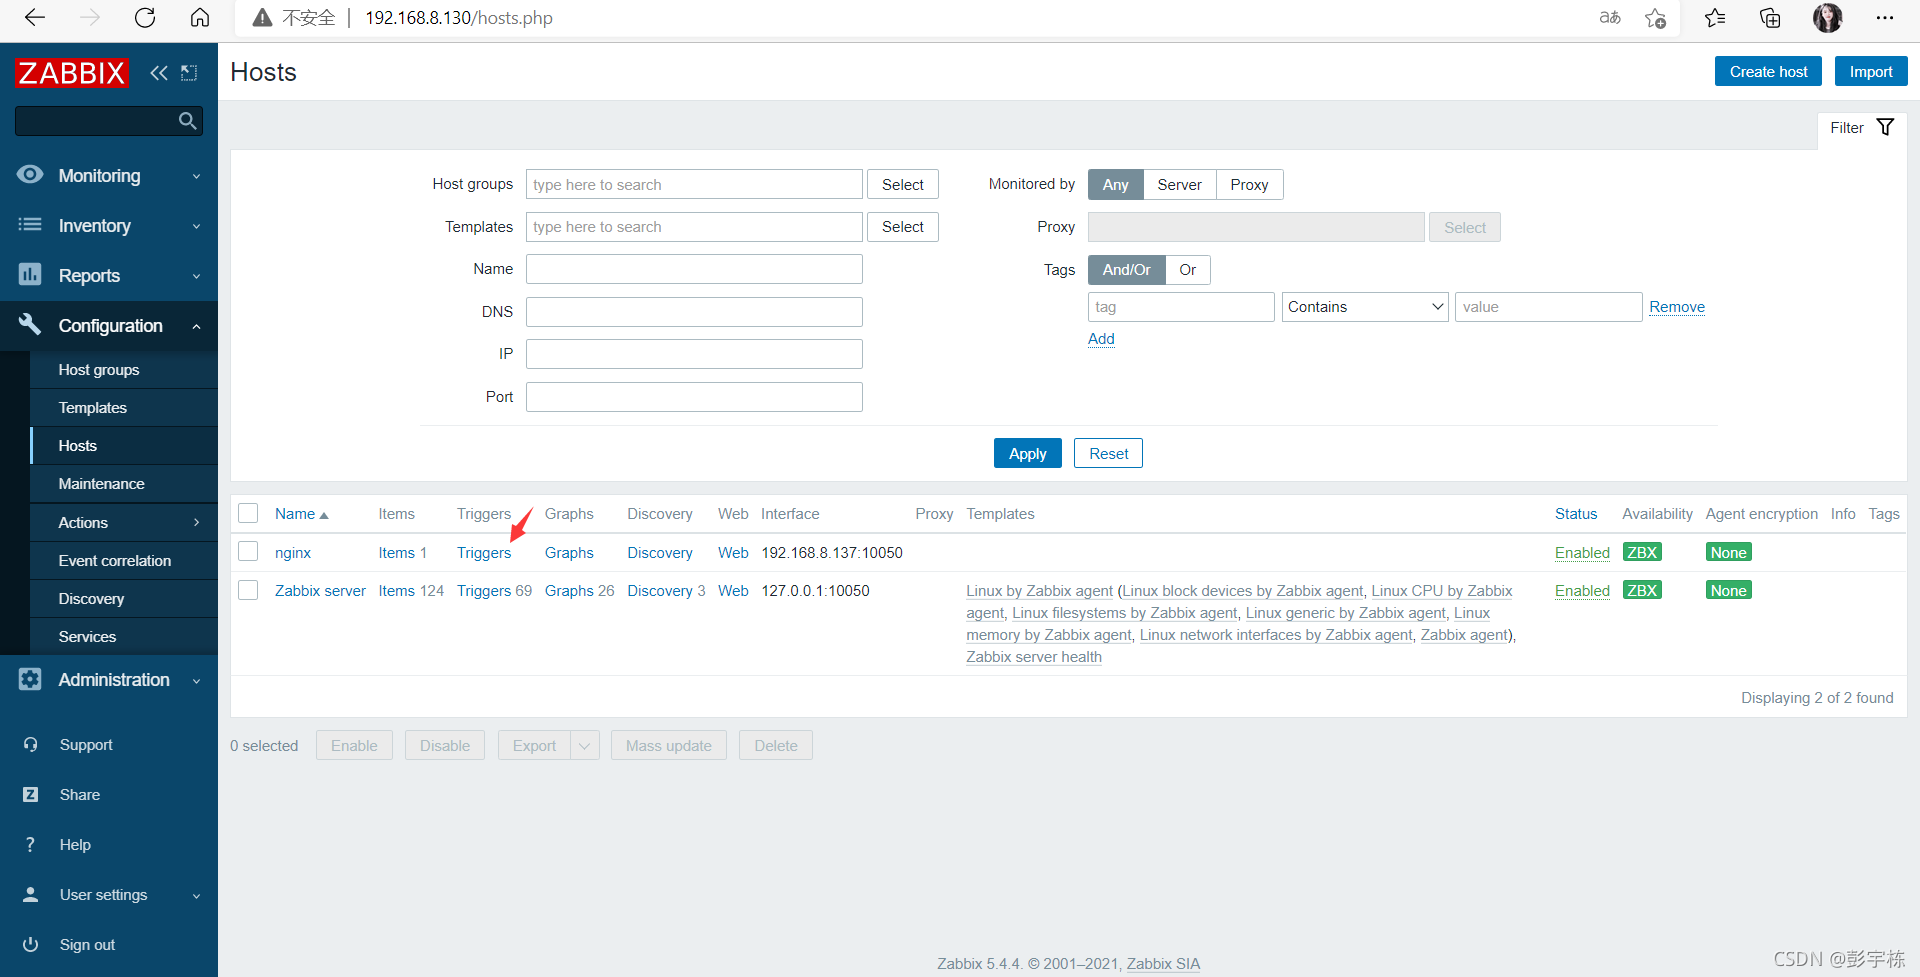The height and width of the screenshot is (977, 1920).
Task: Set Monitored by to Proxy
Action: point(1249,185)
